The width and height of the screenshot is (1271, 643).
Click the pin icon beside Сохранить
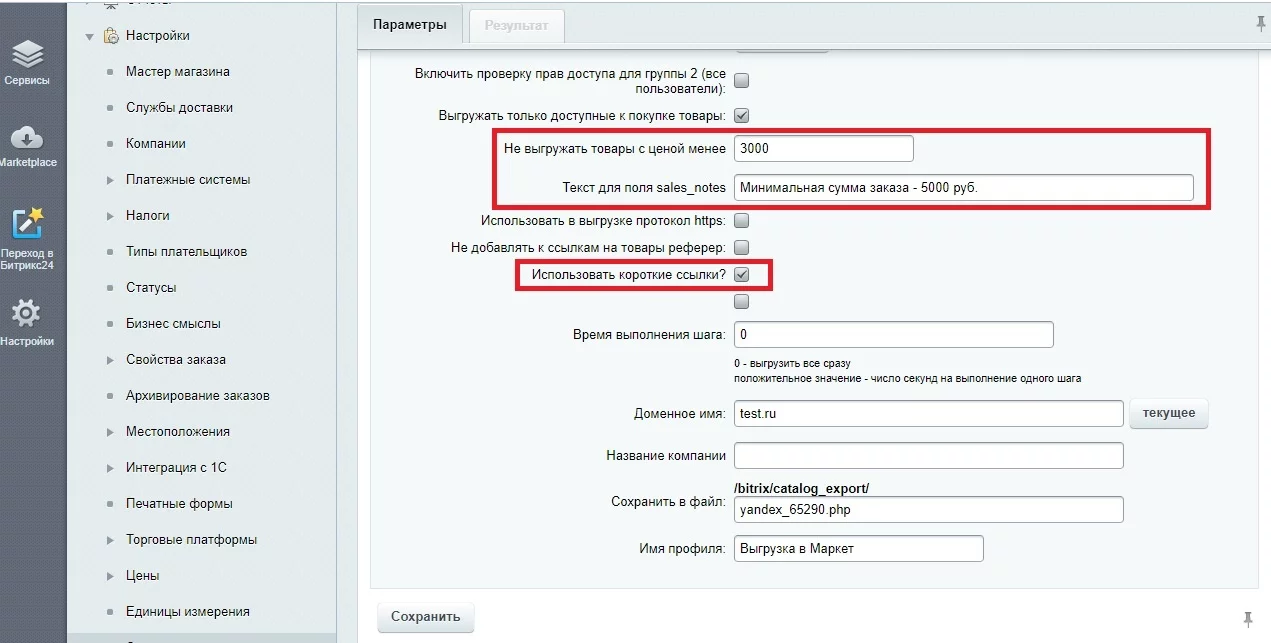[x=1247, y=617]
